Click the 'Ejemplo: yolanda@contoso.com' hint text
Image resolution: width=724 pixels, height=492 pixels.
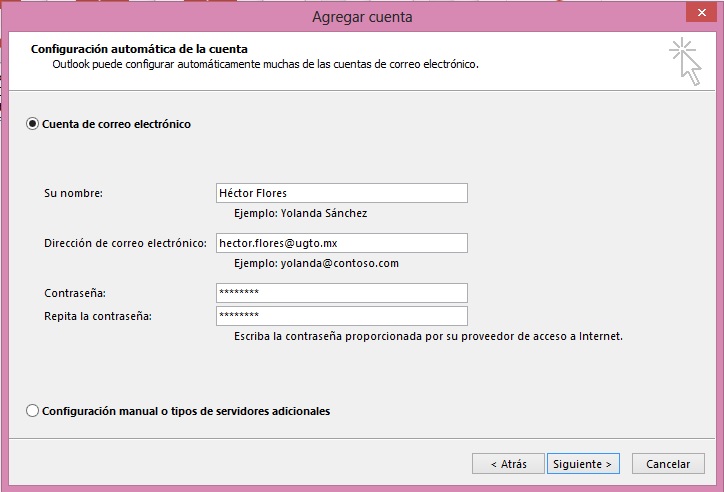tap(316, 263)
